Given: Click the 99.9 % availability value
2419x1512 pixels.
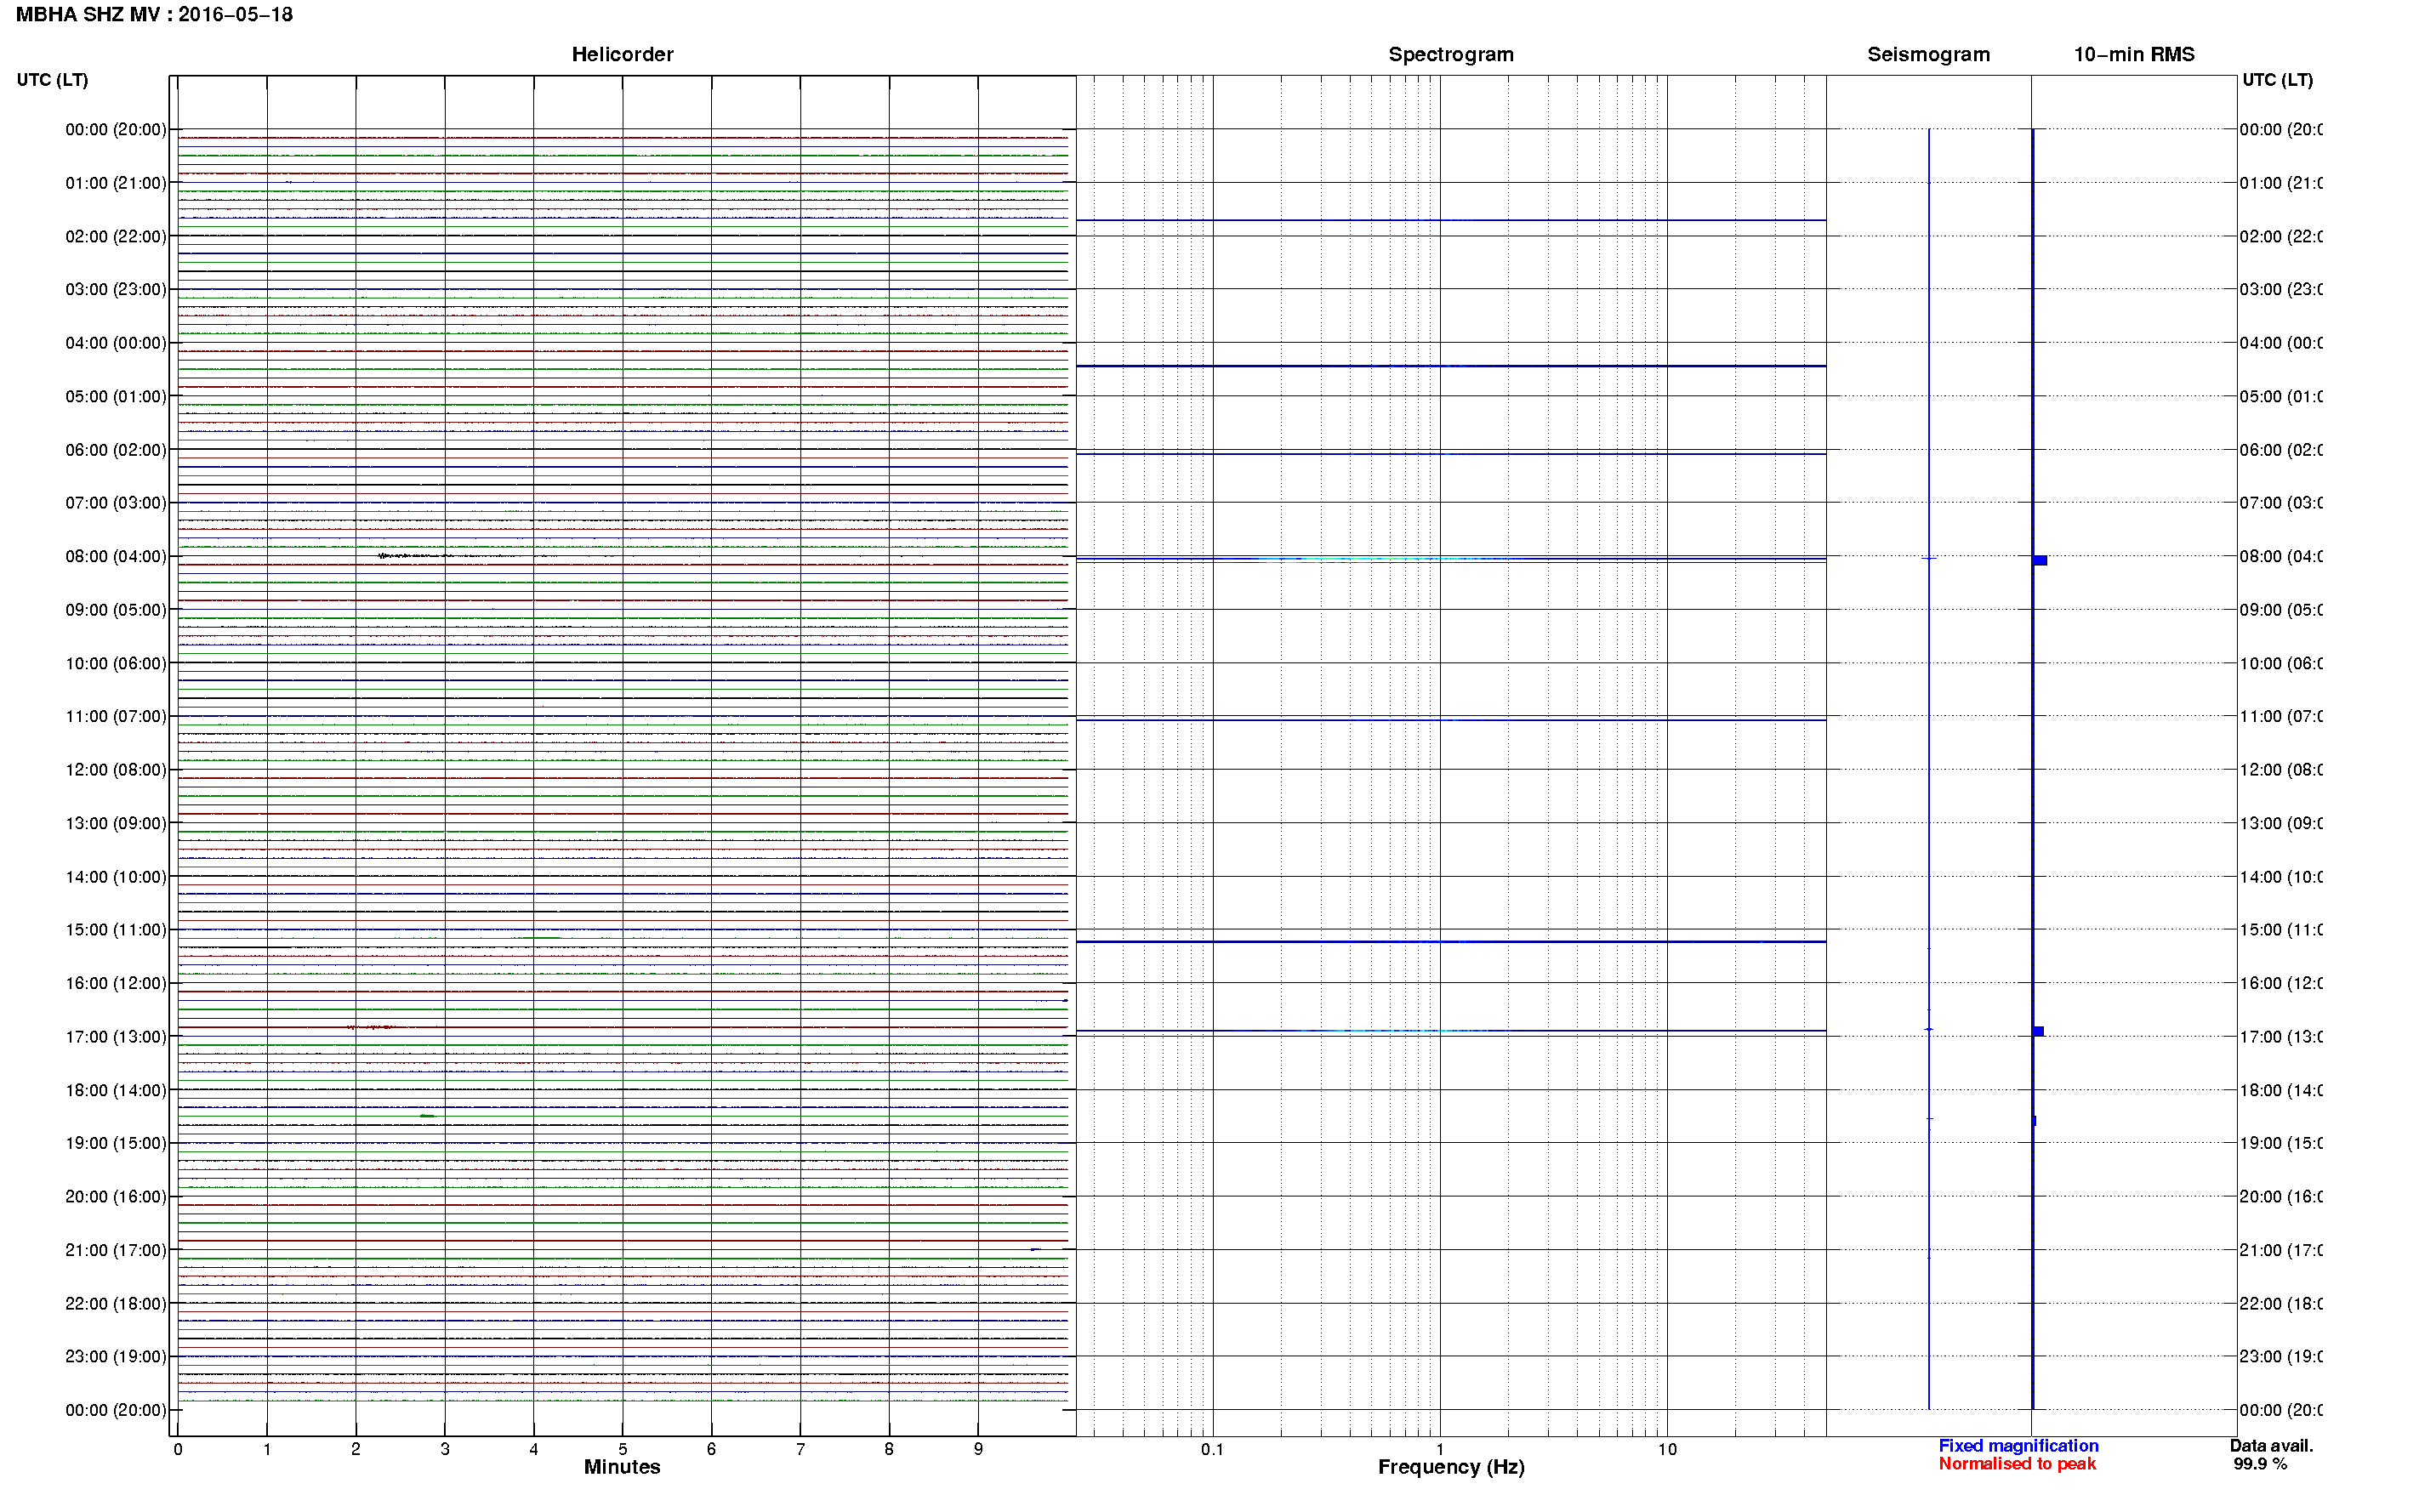Looking at the screenshot, I should [x=2260, y=1465].
